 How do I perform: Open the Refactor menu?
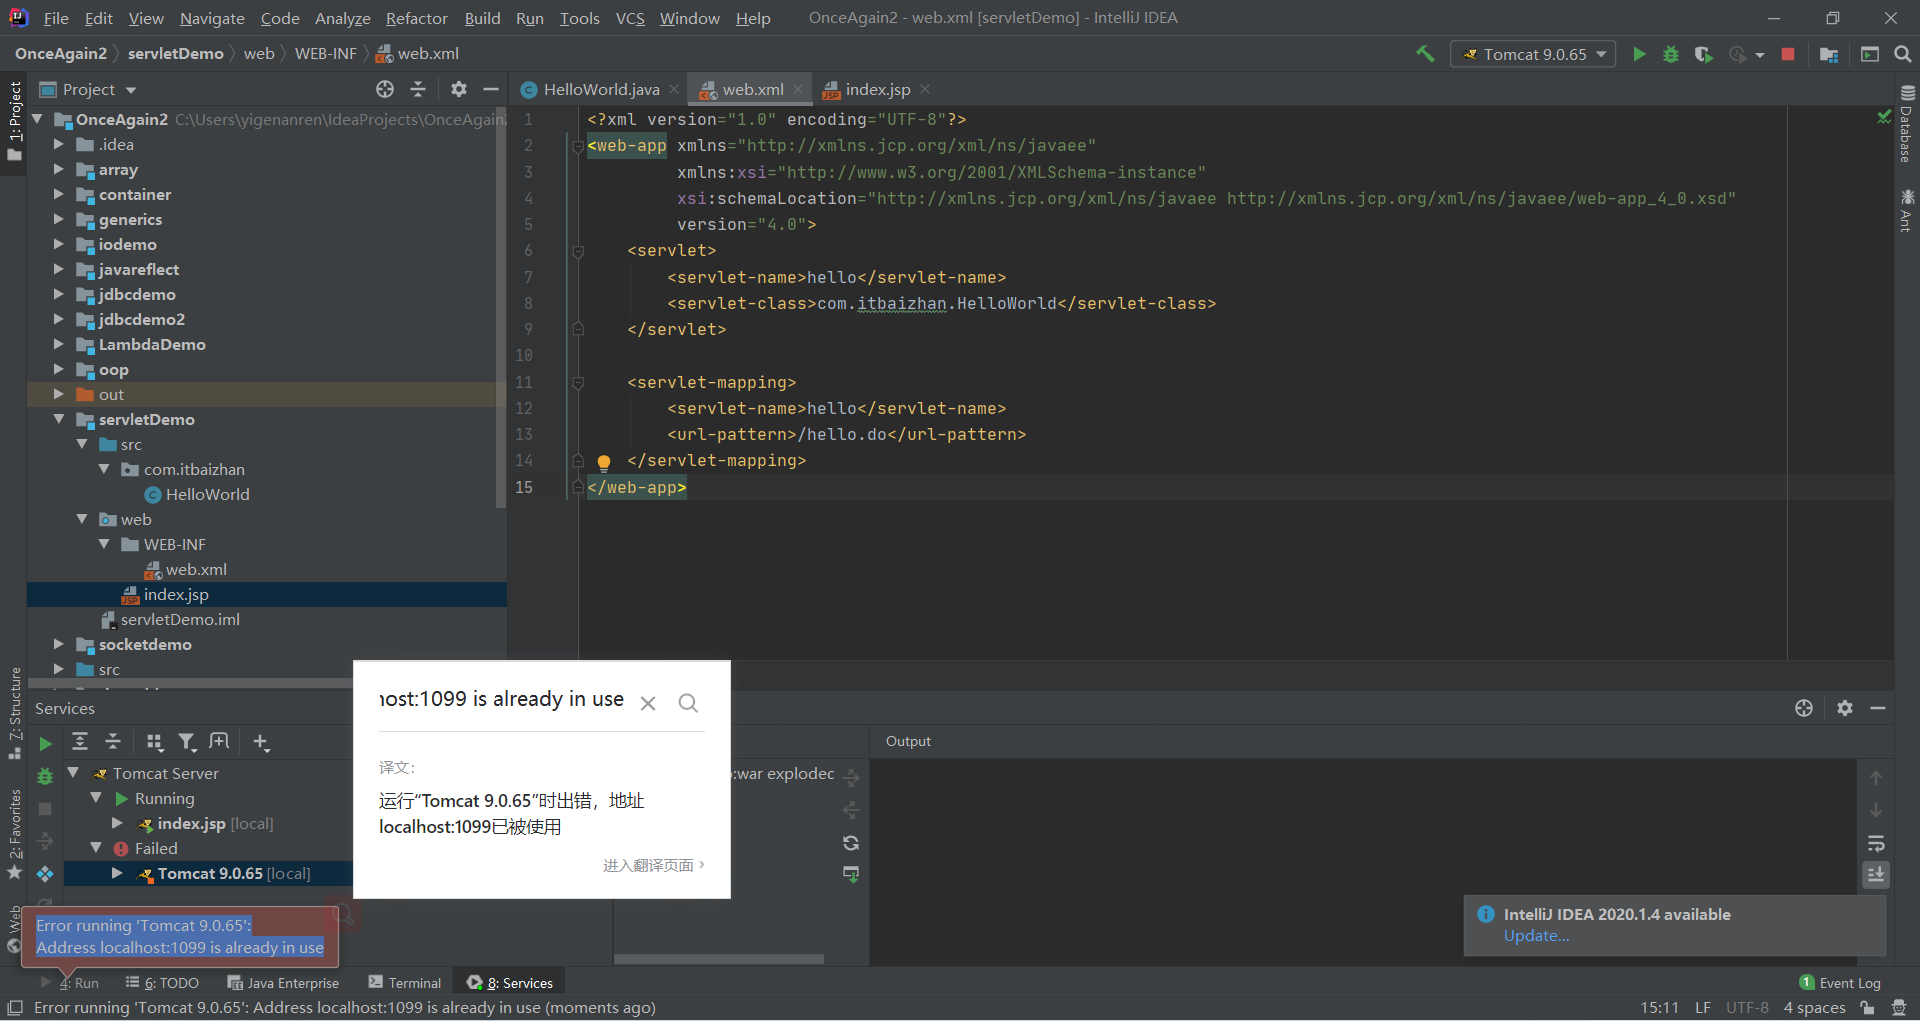(x=417, y=18)
